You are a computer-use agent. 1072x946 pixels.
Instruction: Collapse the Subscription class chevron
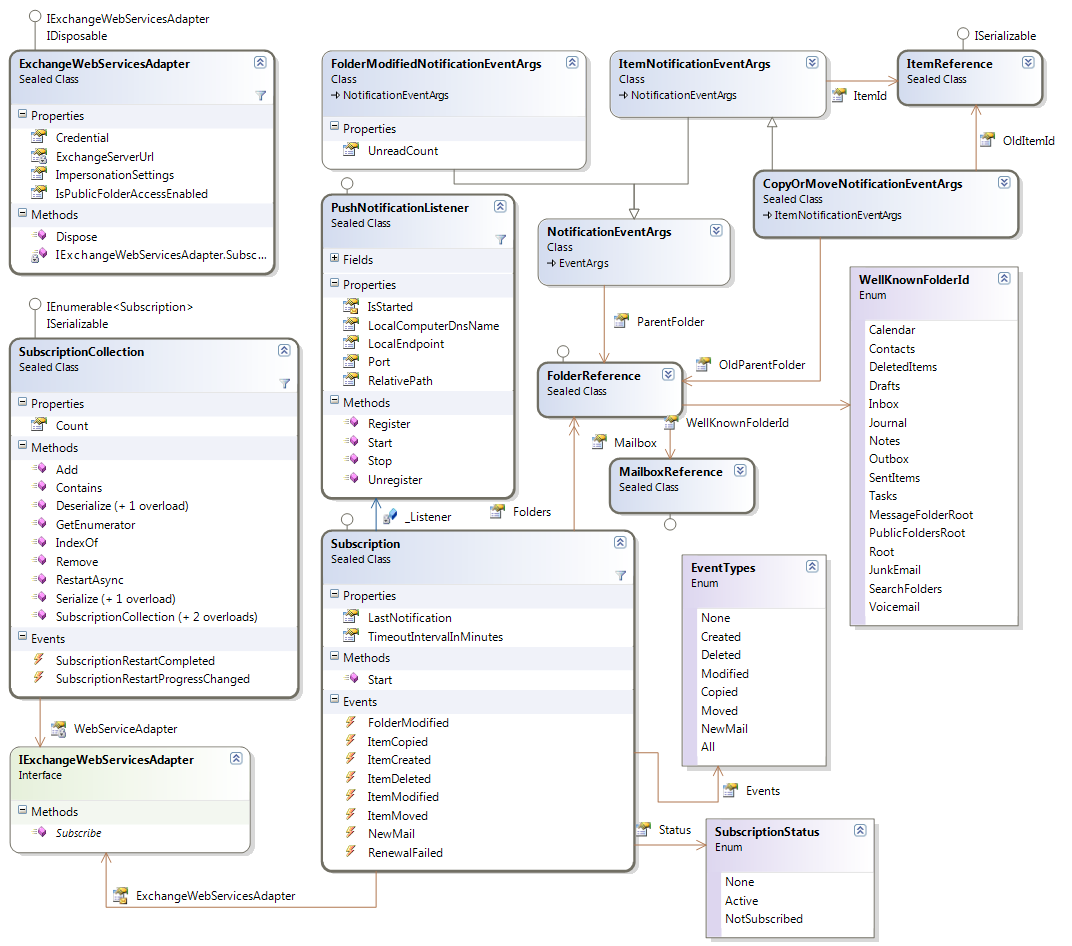(x=620, y=542)
